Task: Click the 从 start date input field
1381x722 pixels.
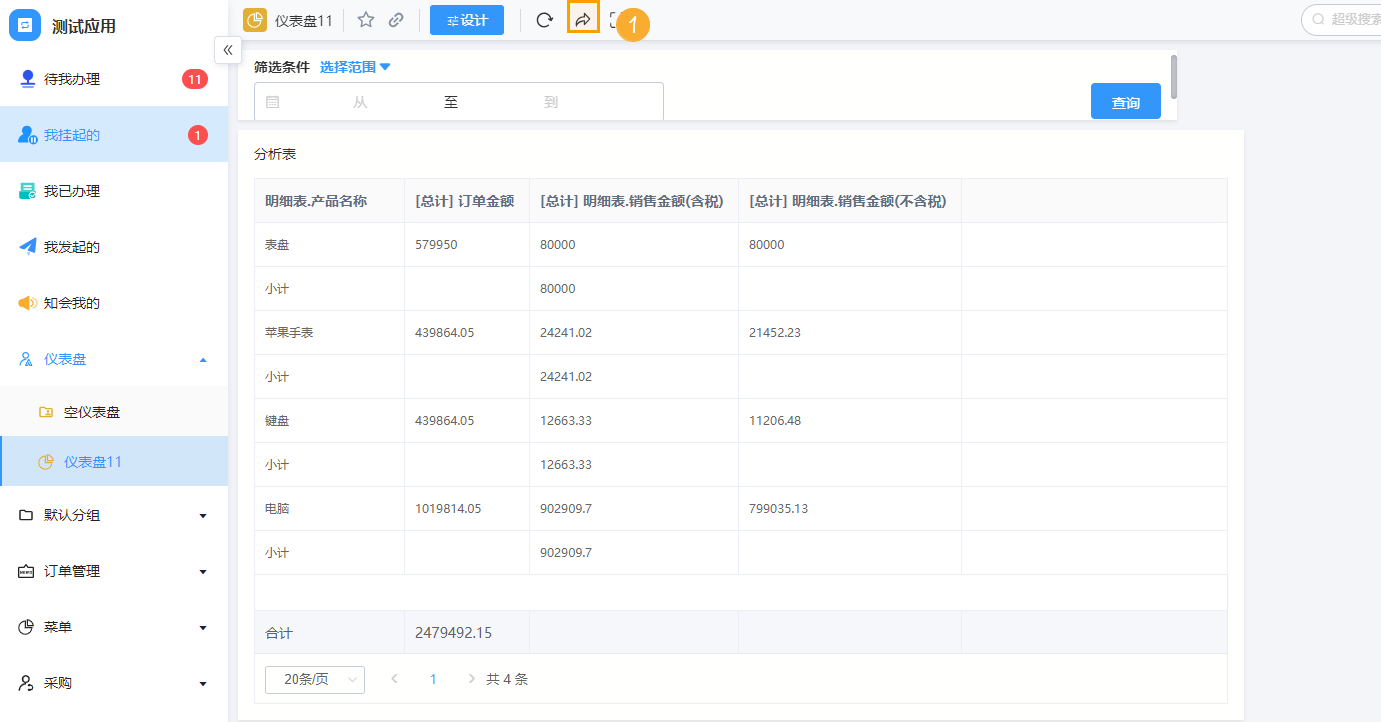Action: point(360,102)
